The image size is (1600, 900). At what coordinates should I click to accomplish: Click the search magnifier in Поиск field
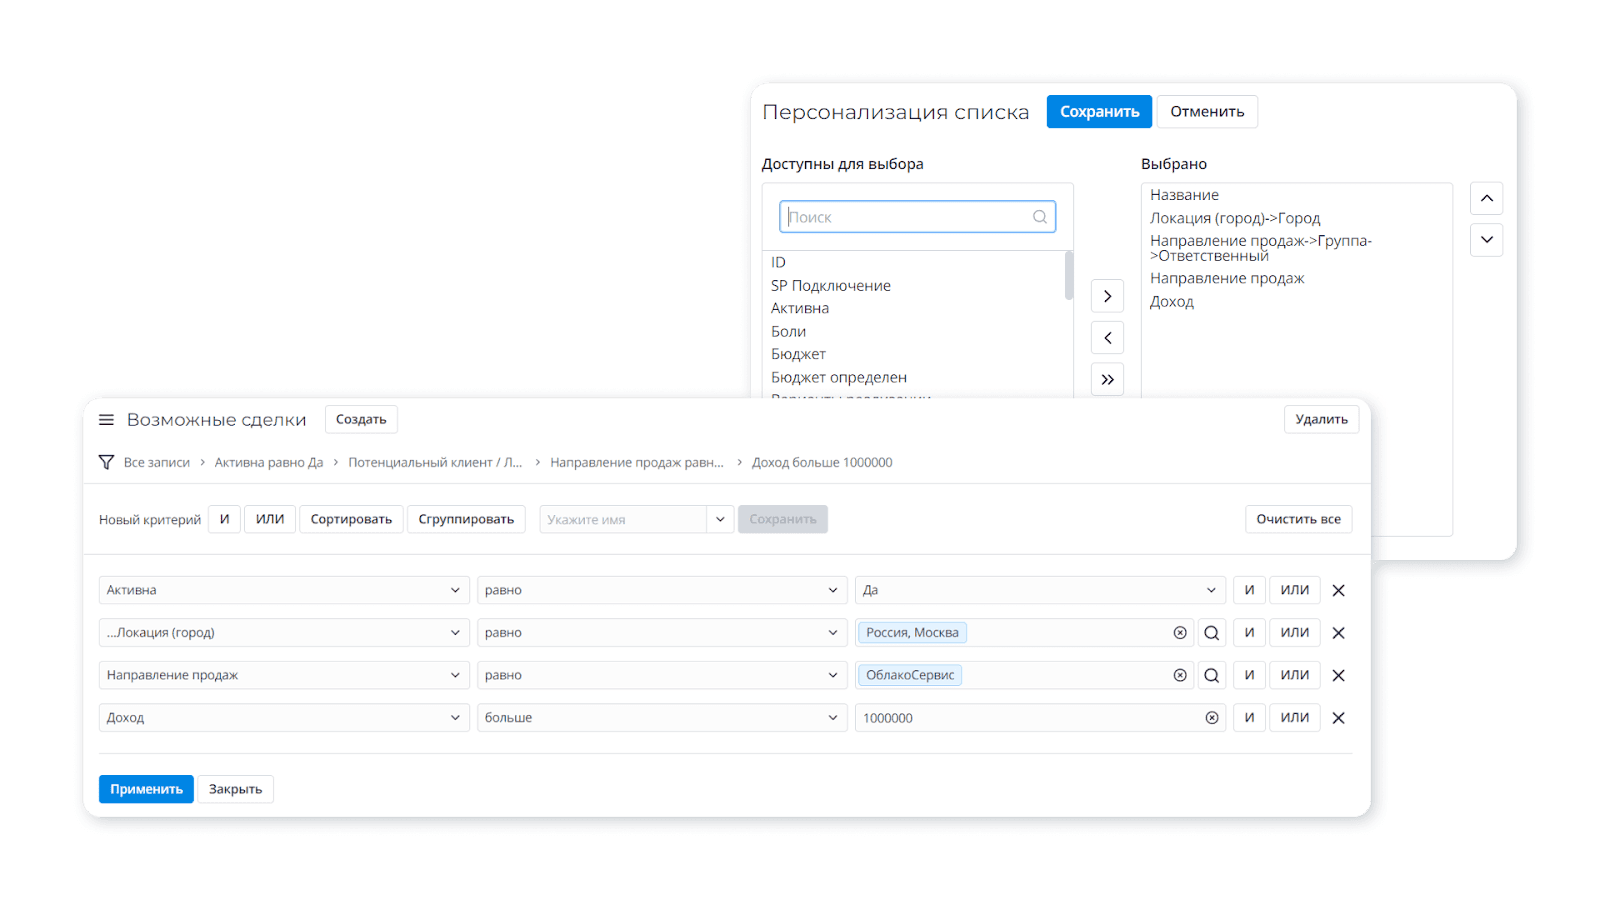pyautogui.click(x=1040, y=217)
